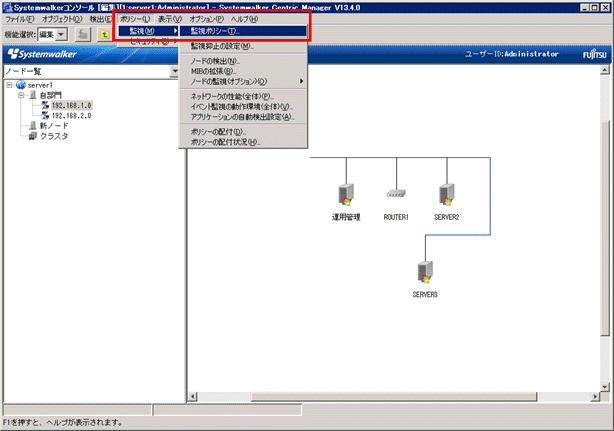The width and height of the screenshot is (614, 431).
Task: Open ノードの監視(オプション)(O) submenu
Action: click(x=243, y=81)
